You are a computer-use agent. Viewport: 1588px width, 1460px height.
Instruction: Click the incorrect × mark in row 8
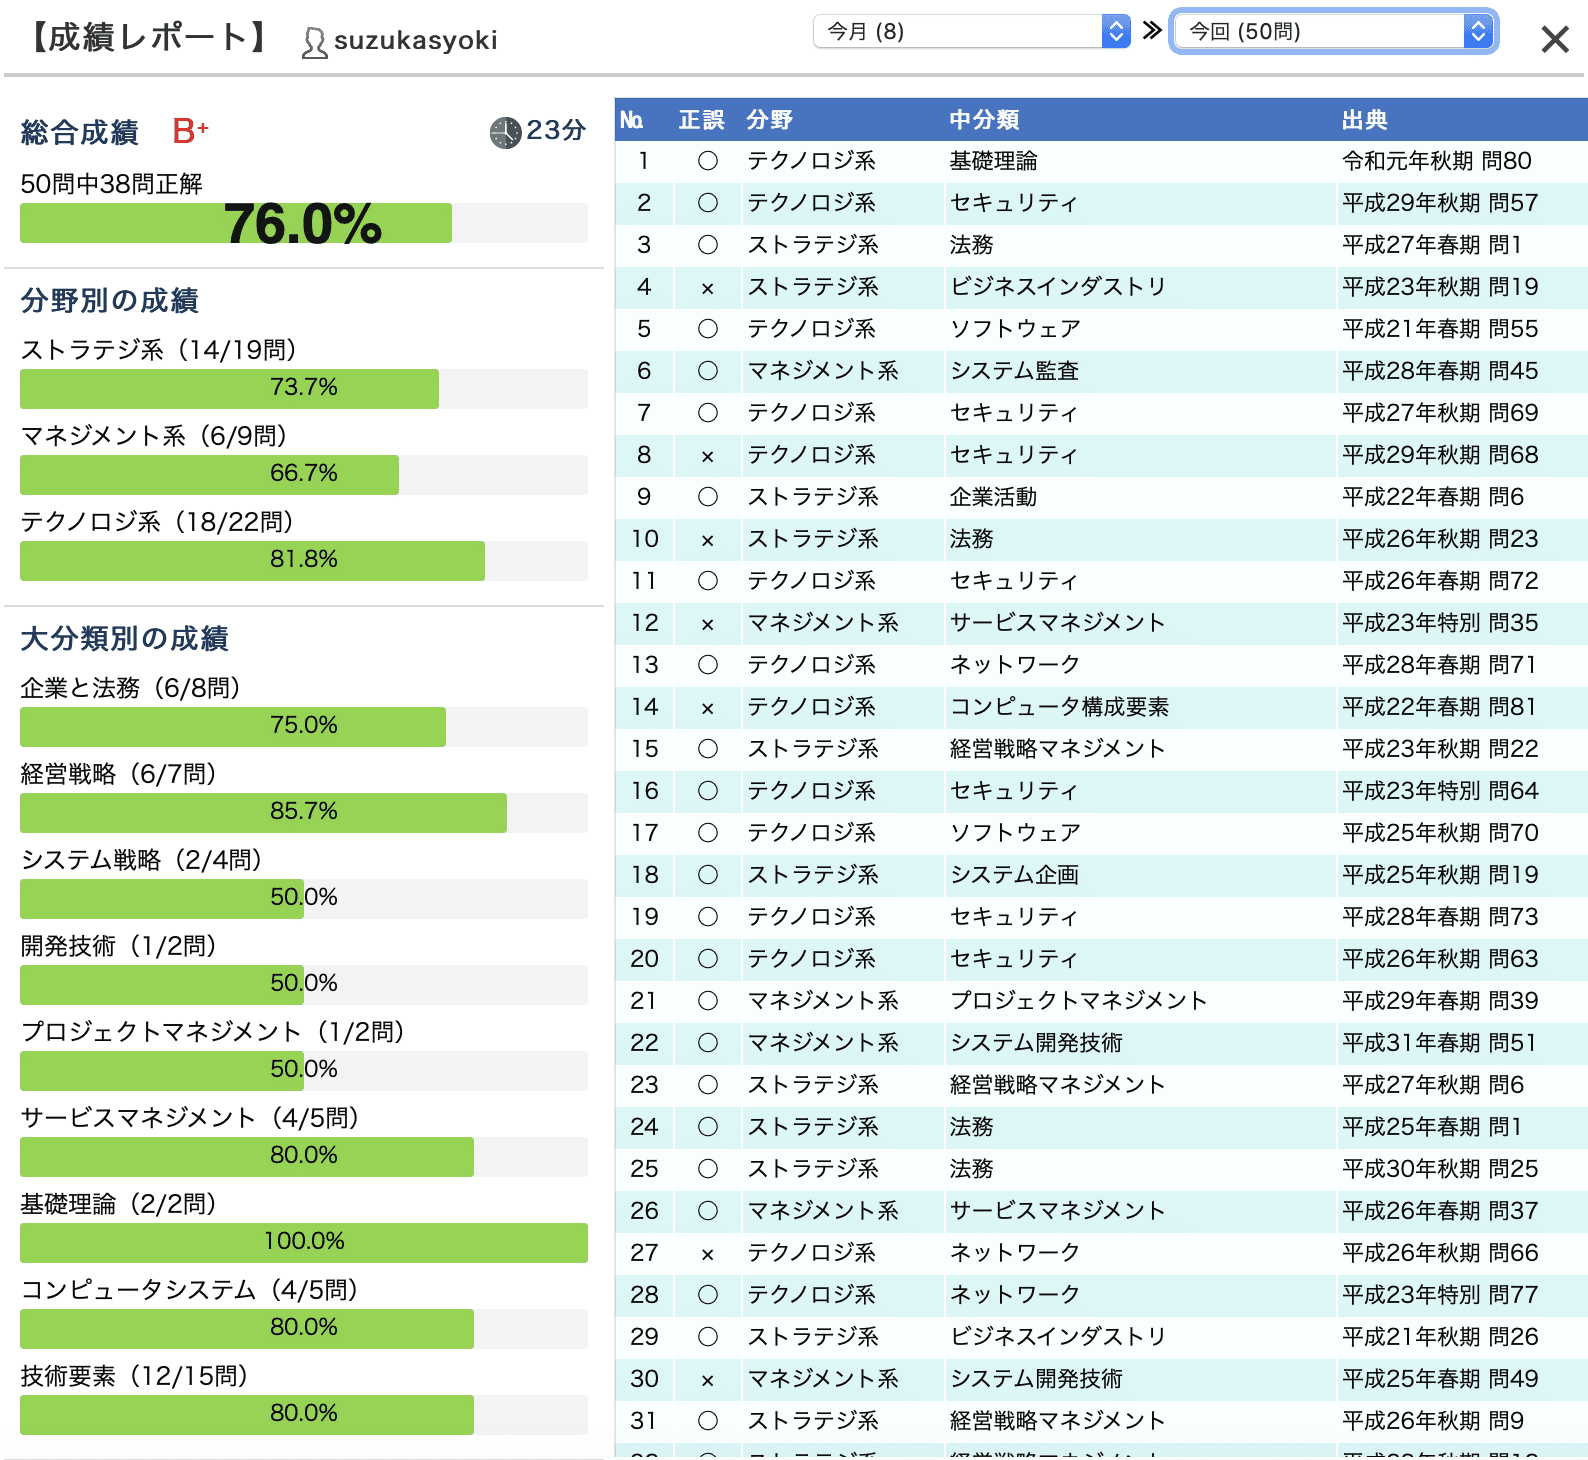coord(708,456)
